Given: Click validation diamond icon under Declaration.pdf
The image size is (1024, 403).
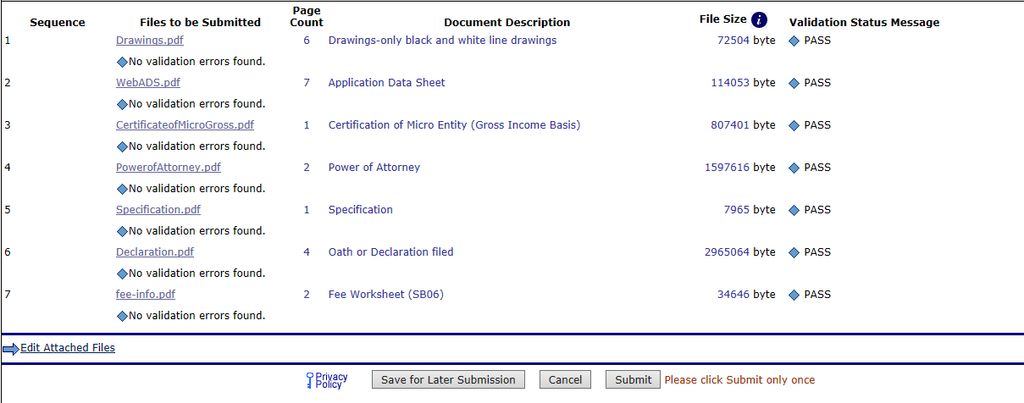Looking at the screenshot, I should [122, 274].
